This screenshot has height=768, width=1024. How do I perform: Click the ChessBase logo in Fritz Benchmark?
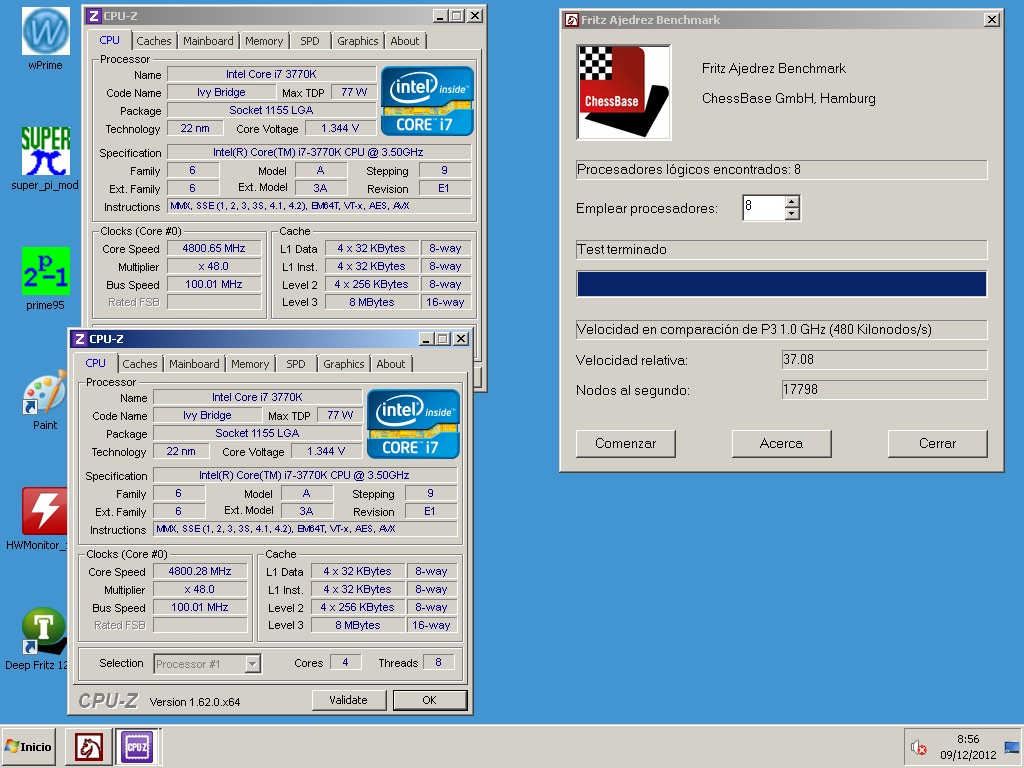coord(624,92)
